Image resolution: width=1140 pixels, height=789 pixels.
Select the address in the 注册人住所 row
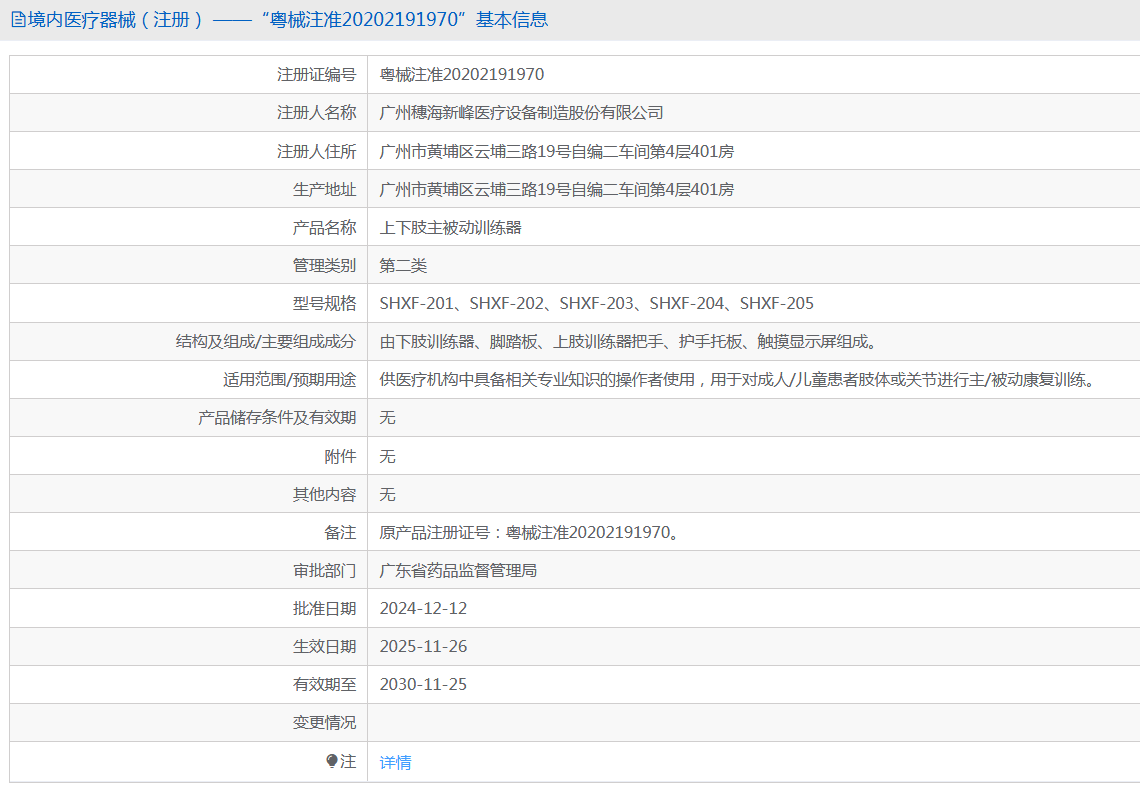(x=557, y=151)
